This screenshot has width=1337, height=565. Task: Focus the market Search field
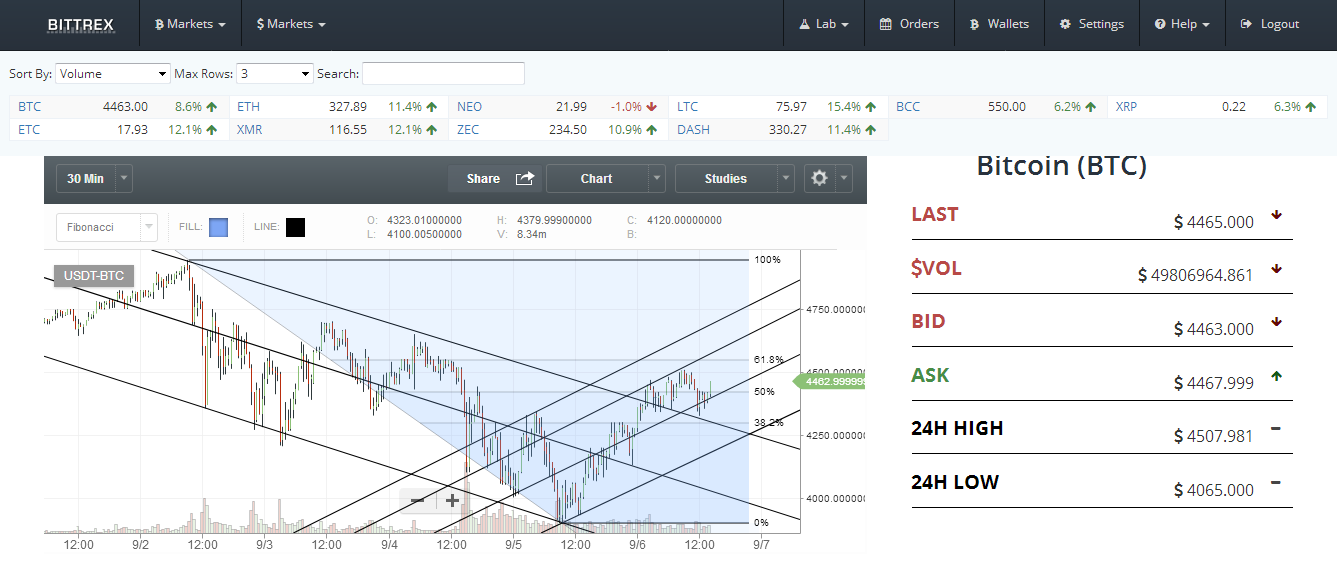click(443, 74)
